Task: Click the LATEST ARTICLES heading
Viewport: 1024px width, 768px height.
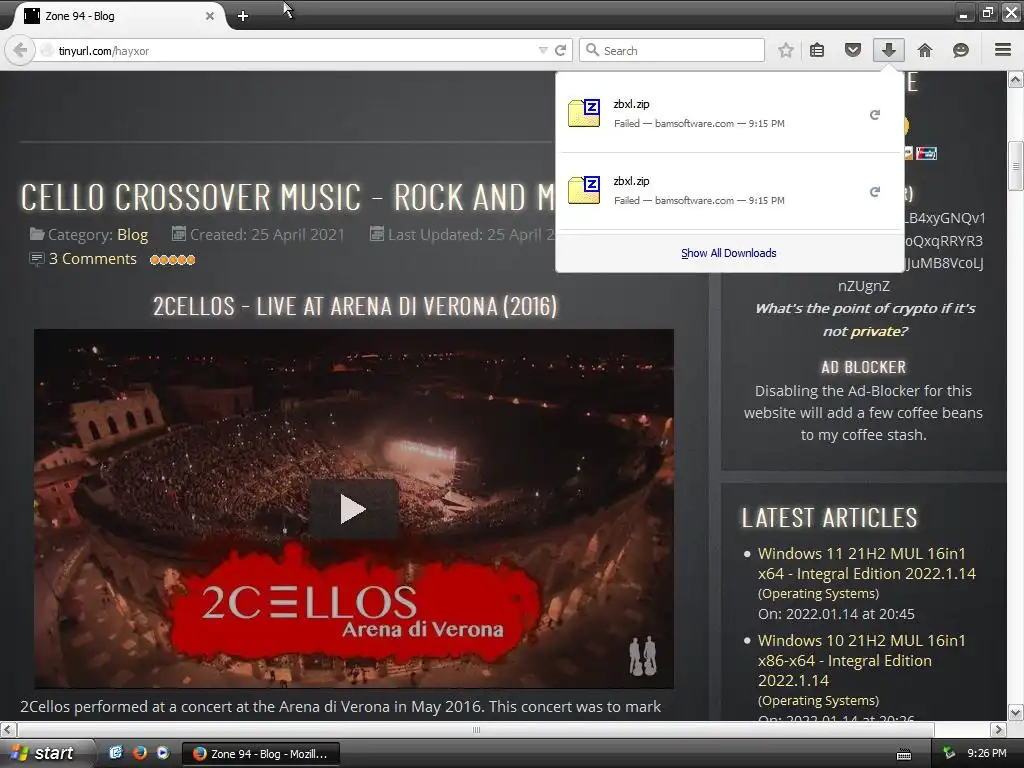Action: pos(829,518)
